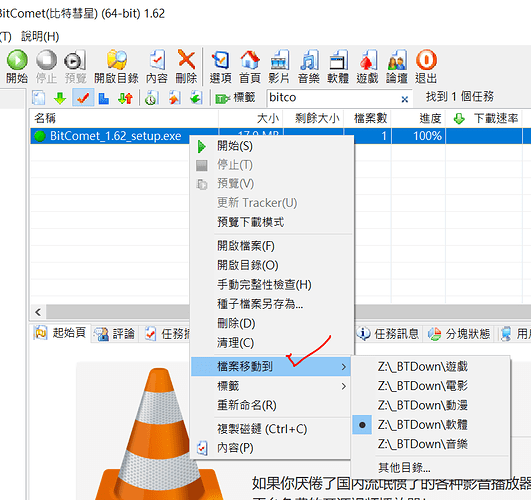Click the bitco search input field
Screen dimensions: 531x500
333,98
